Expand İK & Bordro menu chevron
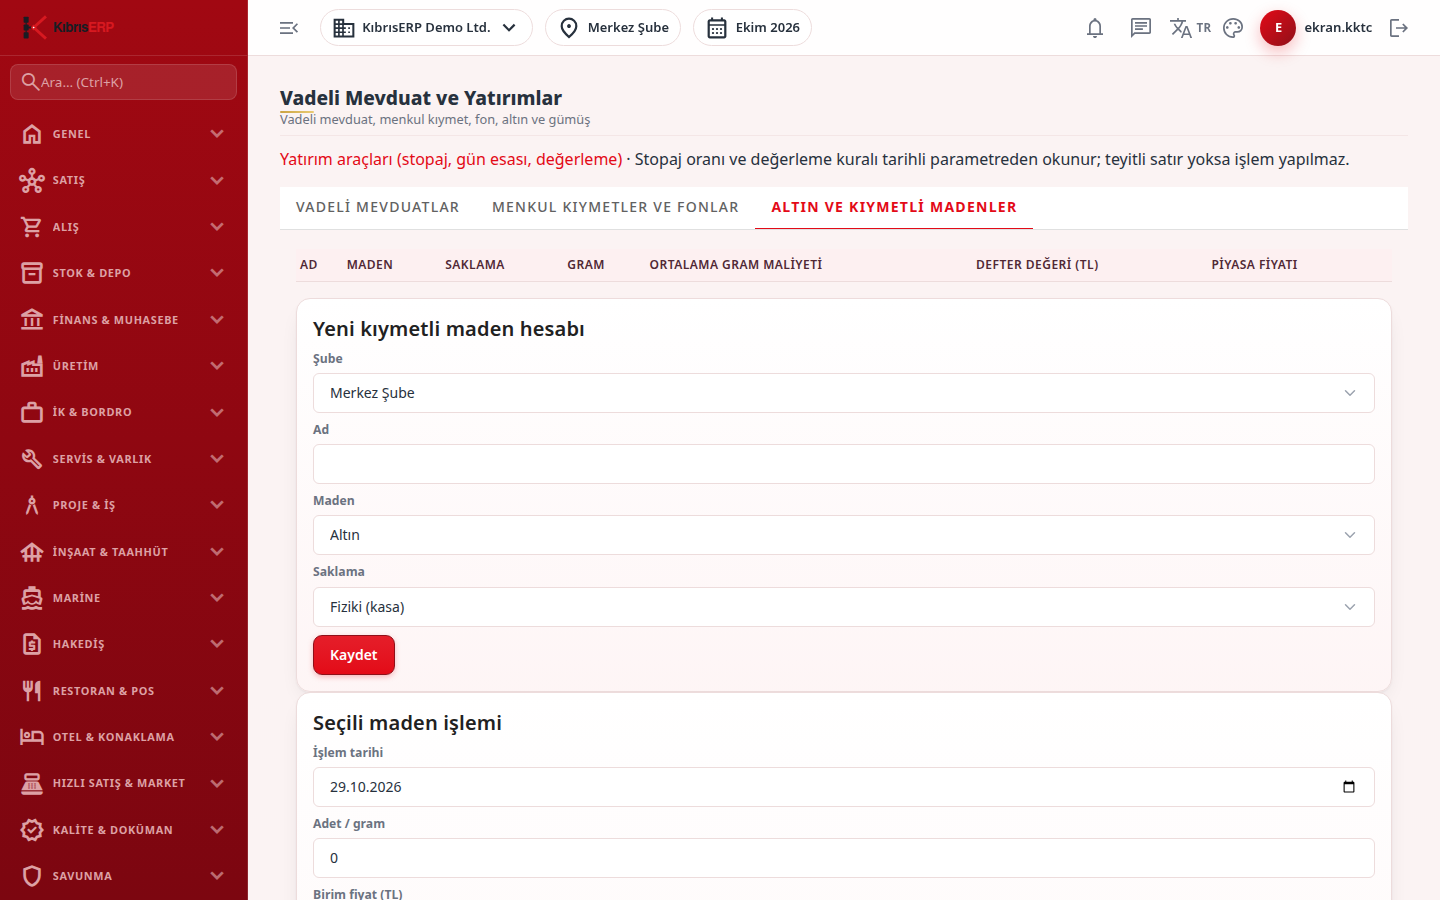The width and height of the screenshot is (1440, 900). [217, 412]
